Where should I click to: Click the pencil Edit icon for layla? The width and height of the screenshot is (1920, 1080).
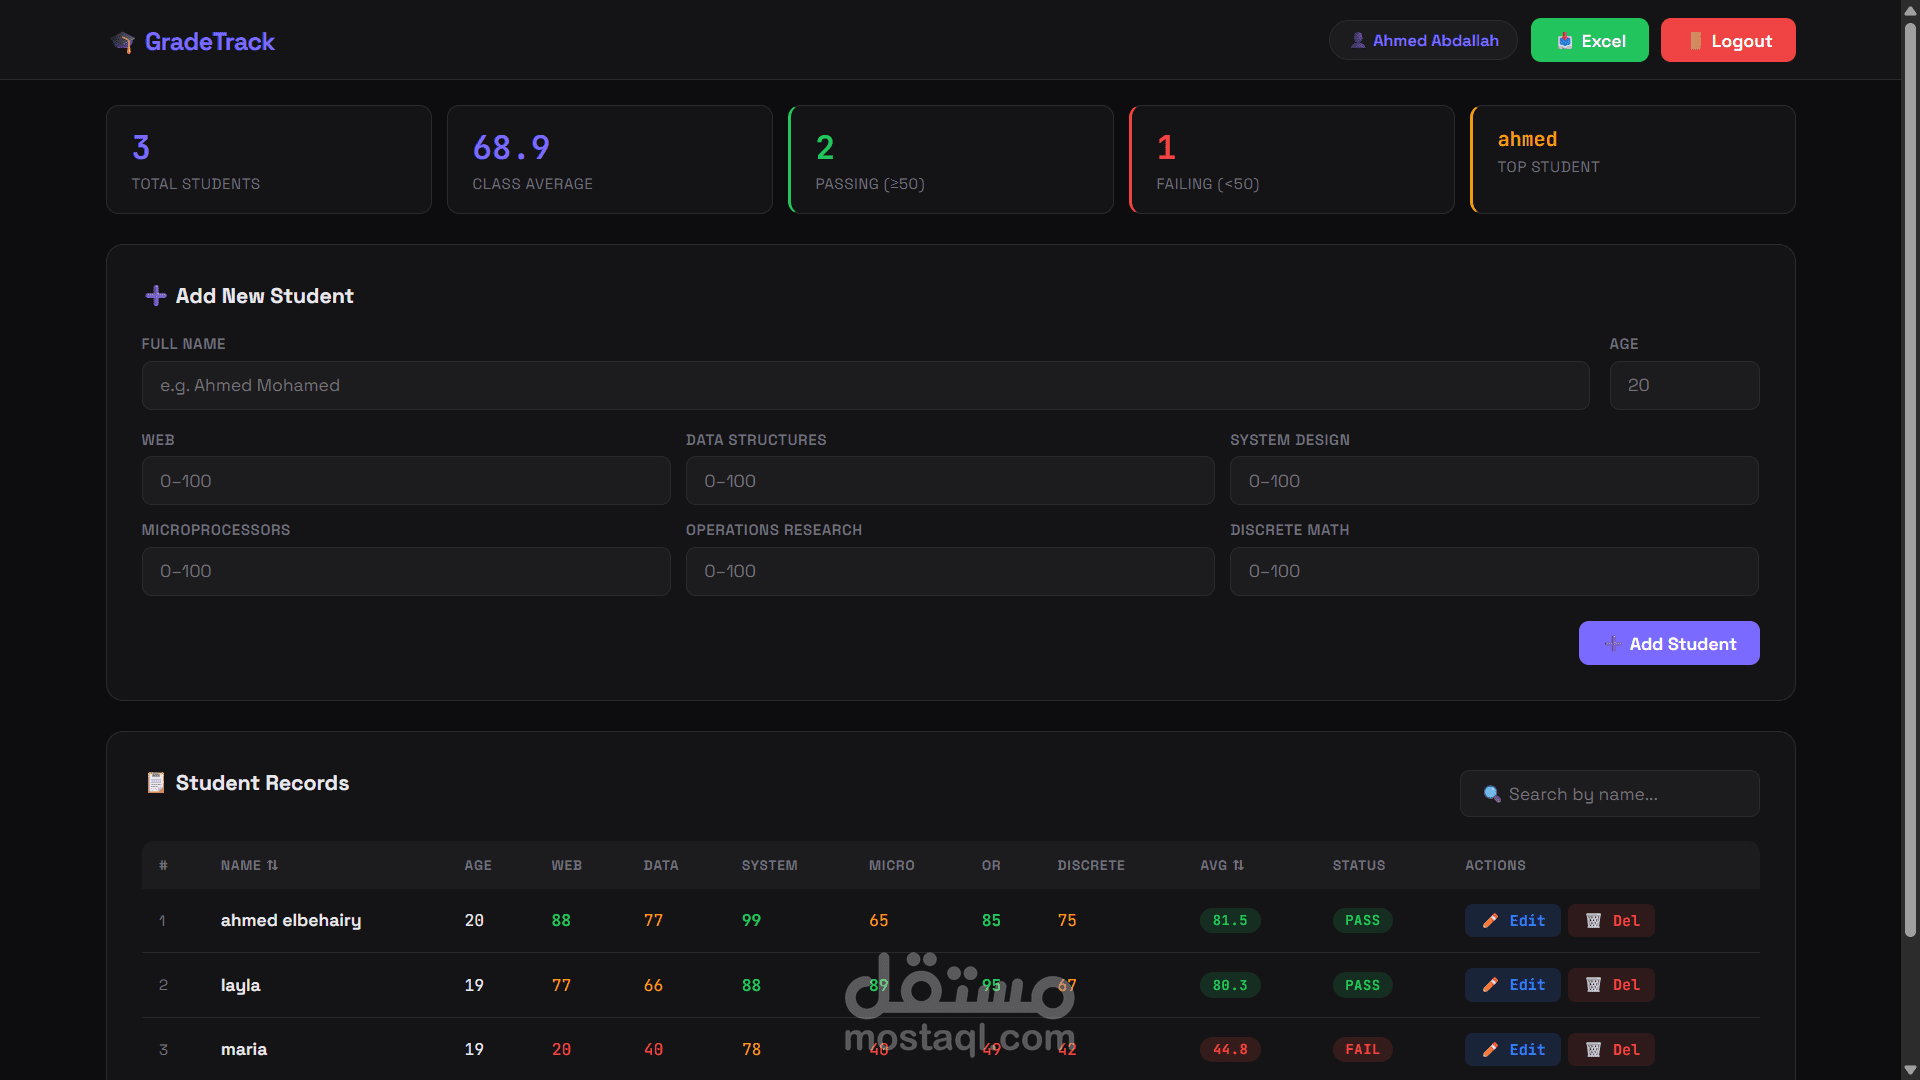(1490, 985)
